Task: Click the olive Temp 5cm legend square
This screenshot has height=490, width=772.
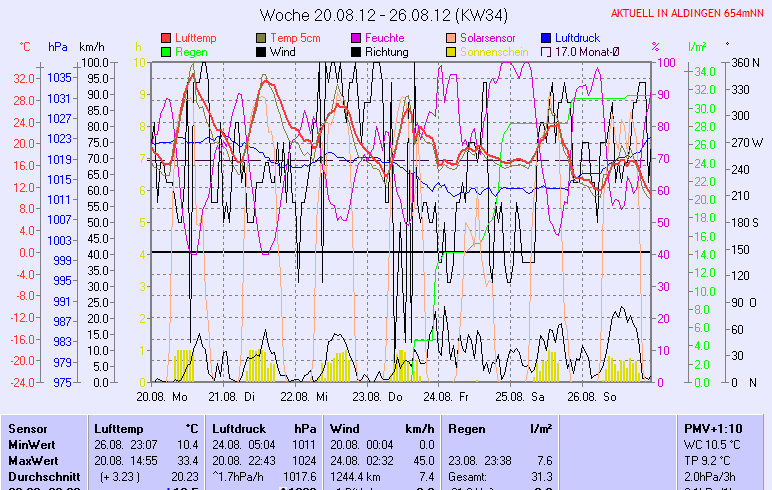Action: 261,38
